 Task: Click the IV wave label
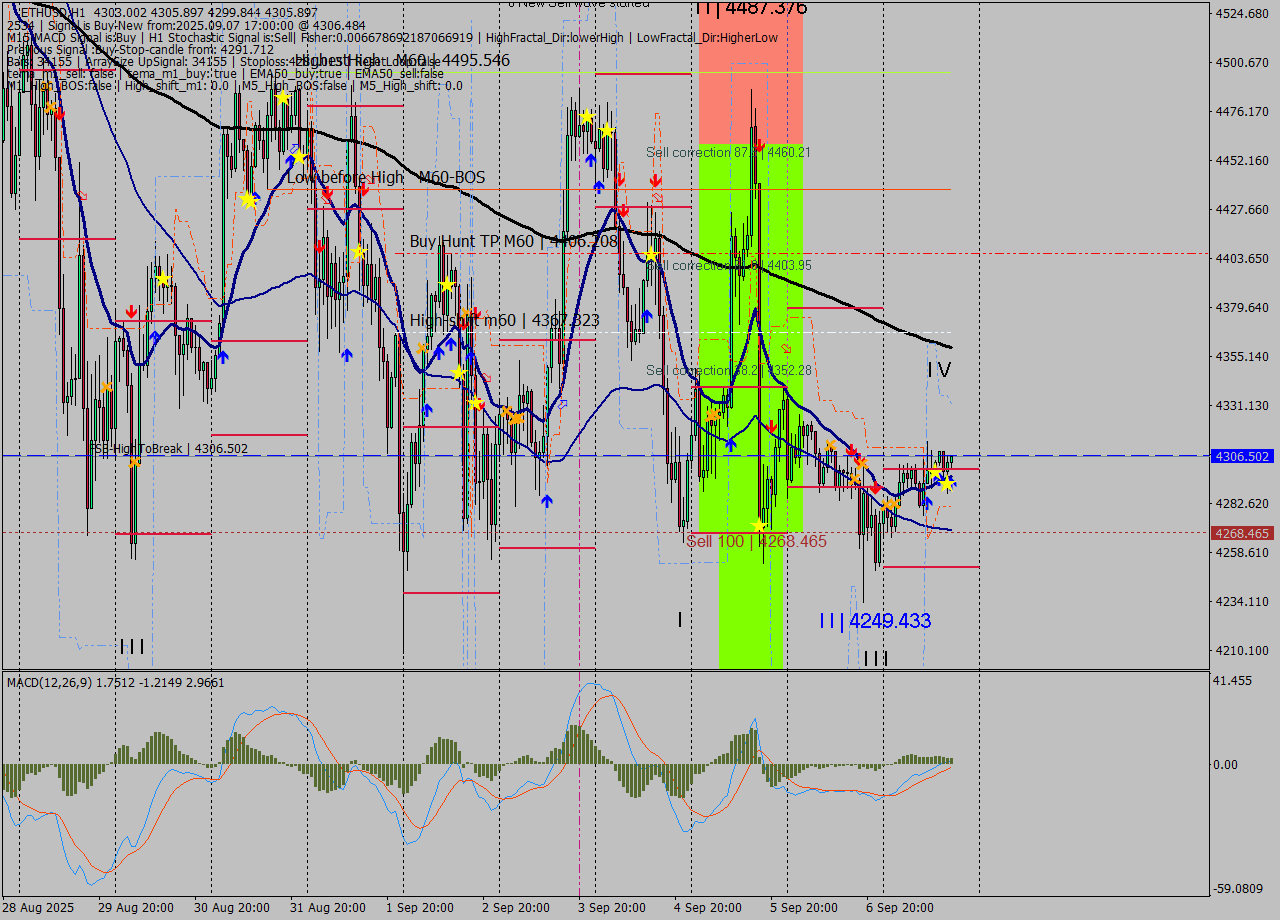point(938,370)
